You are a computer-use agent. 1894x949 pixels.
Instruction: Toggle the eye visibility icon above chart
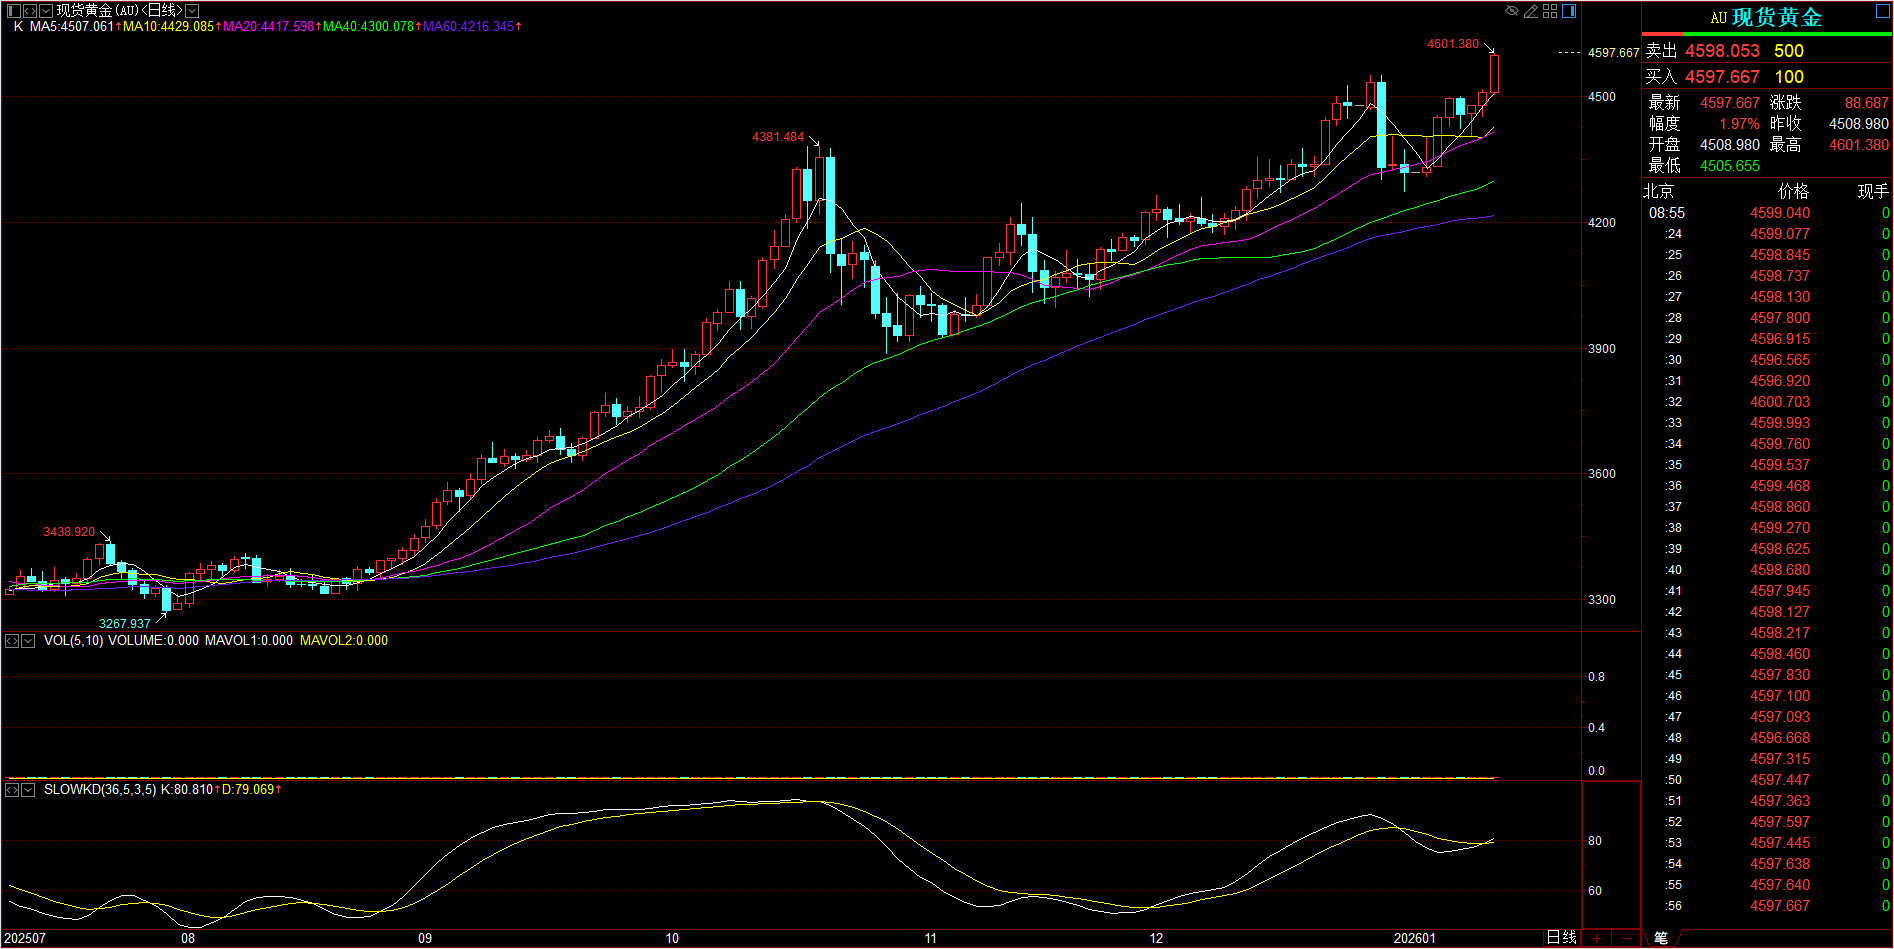(x=1512, y=11)
